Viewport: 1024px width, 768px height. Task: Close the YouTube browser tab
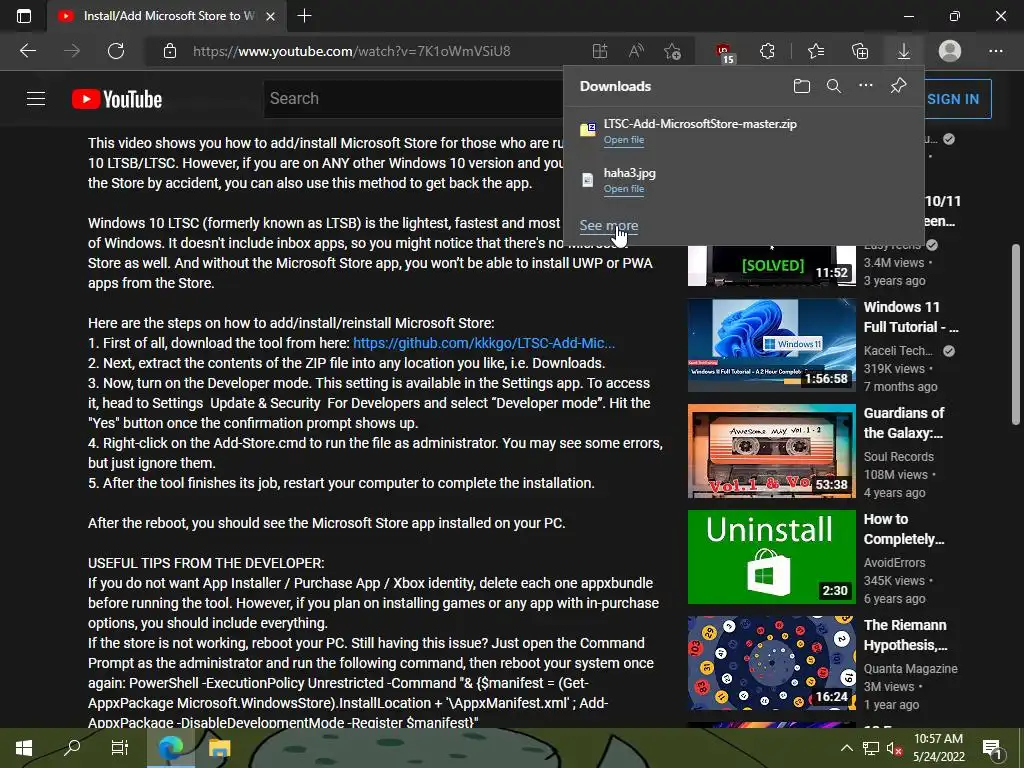[270, 16]
